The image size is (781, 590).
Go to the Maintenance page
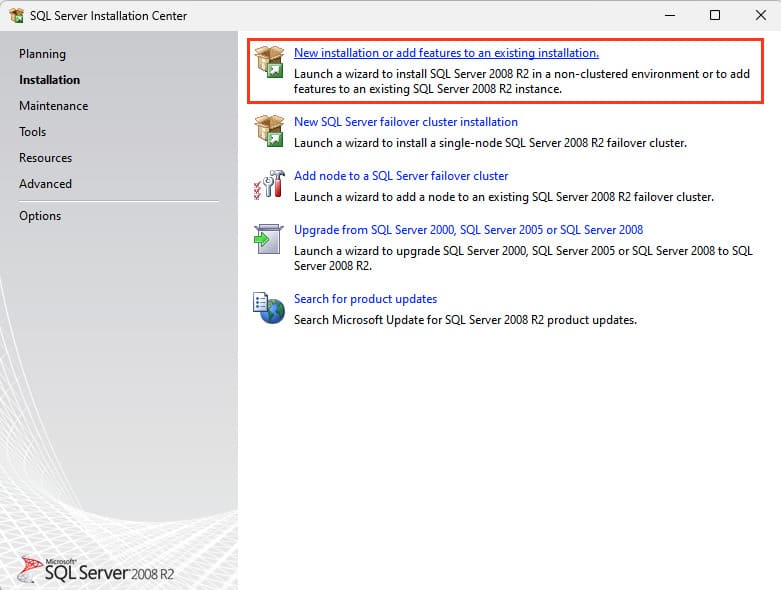tap(53, 106)
